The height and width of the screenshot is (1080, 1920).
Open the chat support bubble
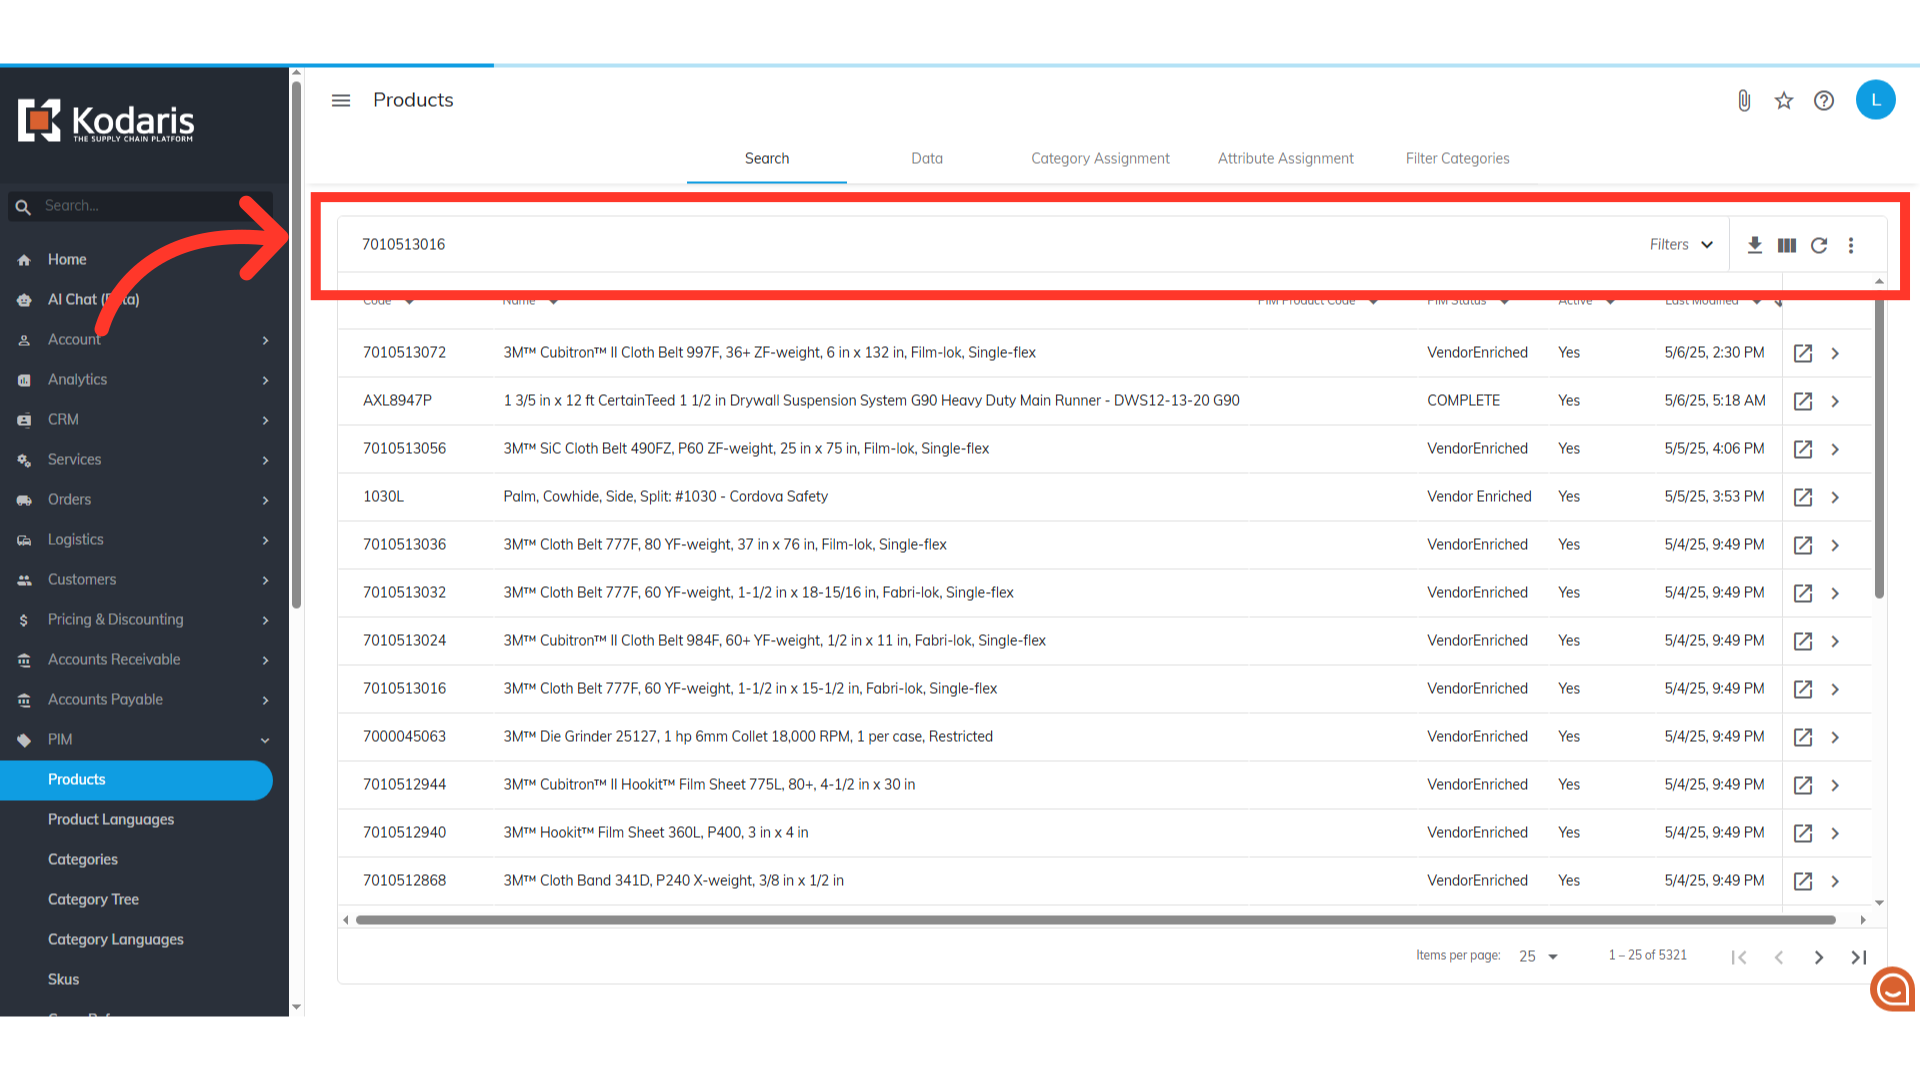(1892, 989)
